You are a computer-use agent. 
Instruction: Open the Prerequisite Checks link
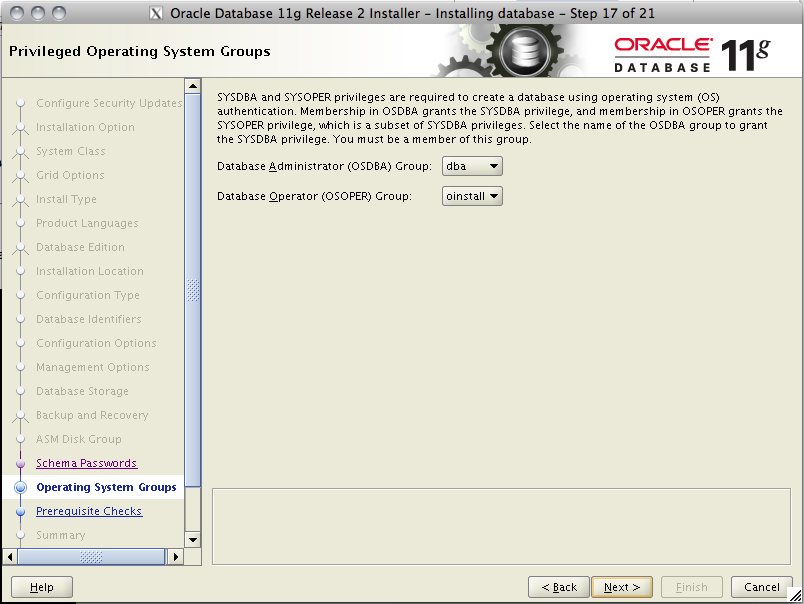tap(89, 511)
